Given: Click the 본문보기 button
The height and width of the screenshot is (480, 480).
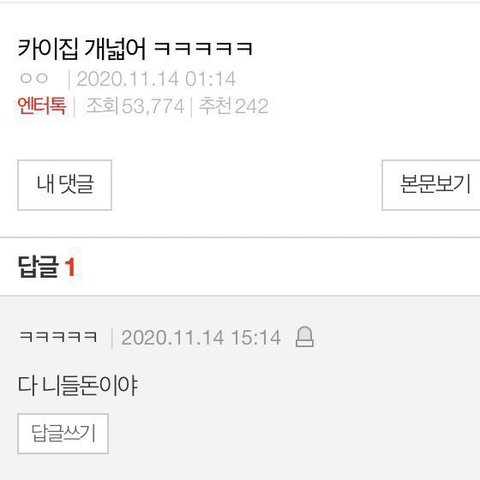Looking at the screenshot, I should [x=431, y=185].
